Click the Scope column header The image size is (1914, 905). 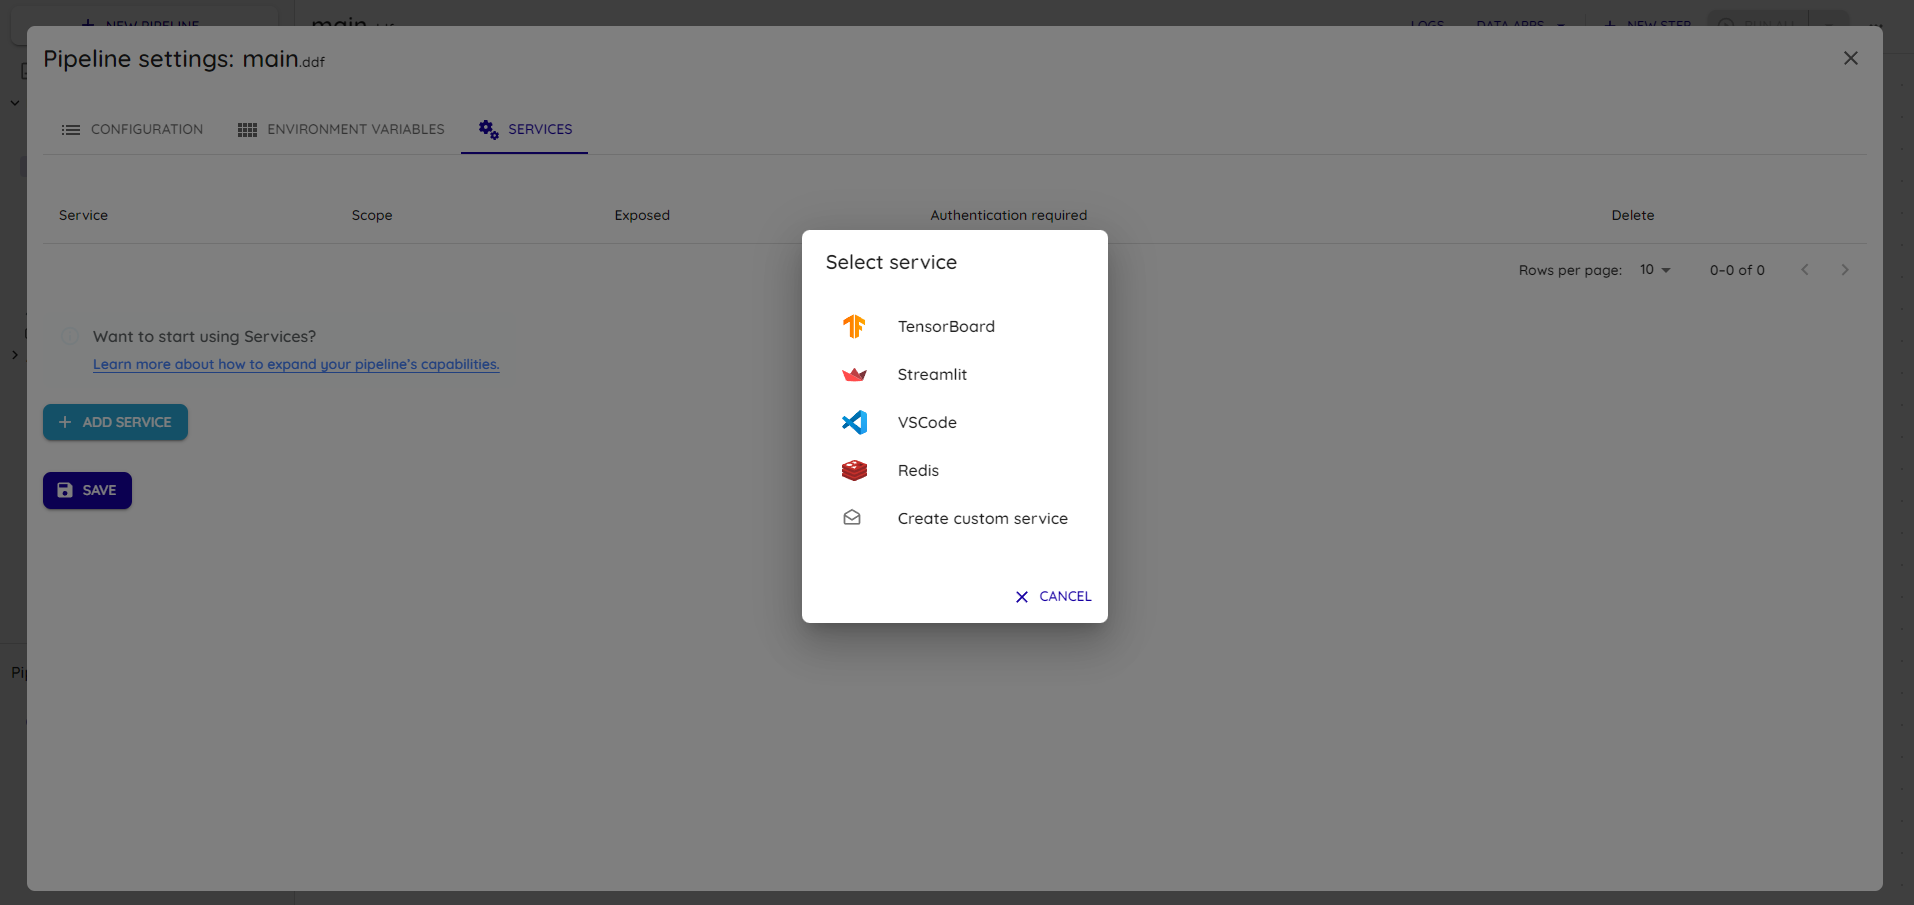pos(372,215)
